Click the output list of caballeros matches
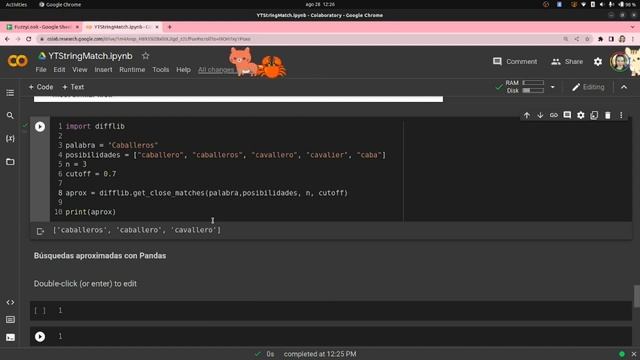The height and width of the screenshot is (360, 640). coord(137,230)
